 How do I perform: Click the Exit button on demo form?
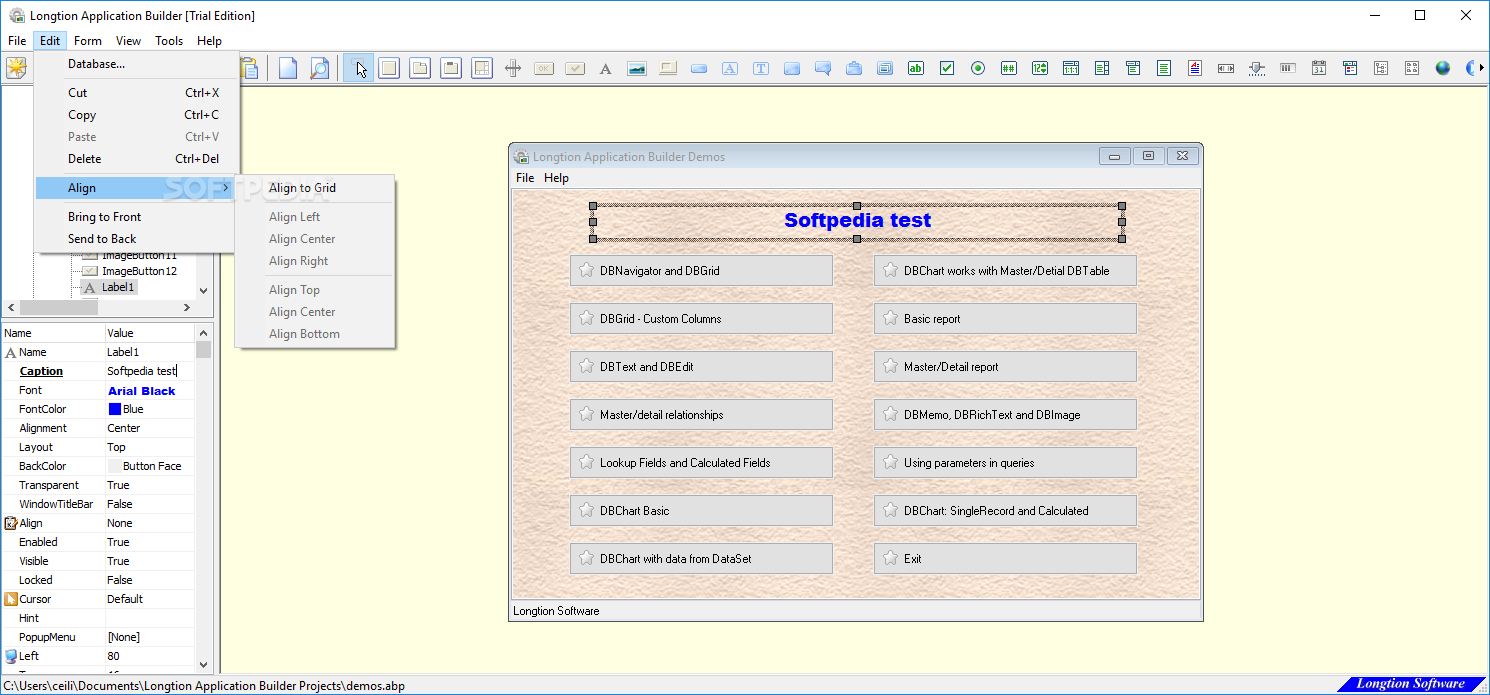(1005, 559)
